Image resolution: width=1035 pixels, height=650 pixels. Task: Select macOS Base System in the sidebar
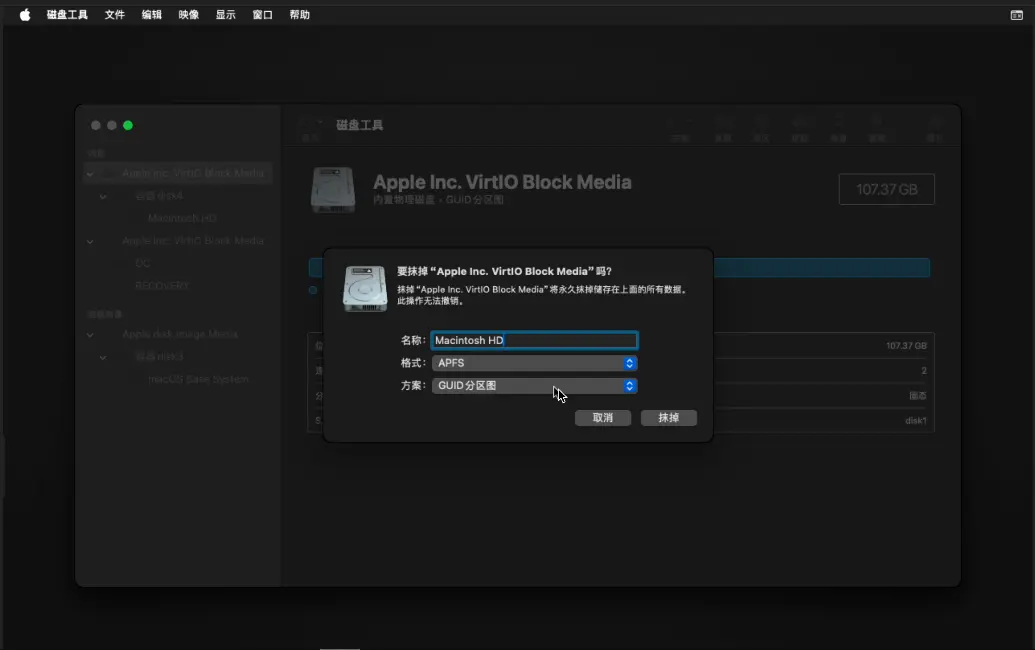click(x=198, y=379)
